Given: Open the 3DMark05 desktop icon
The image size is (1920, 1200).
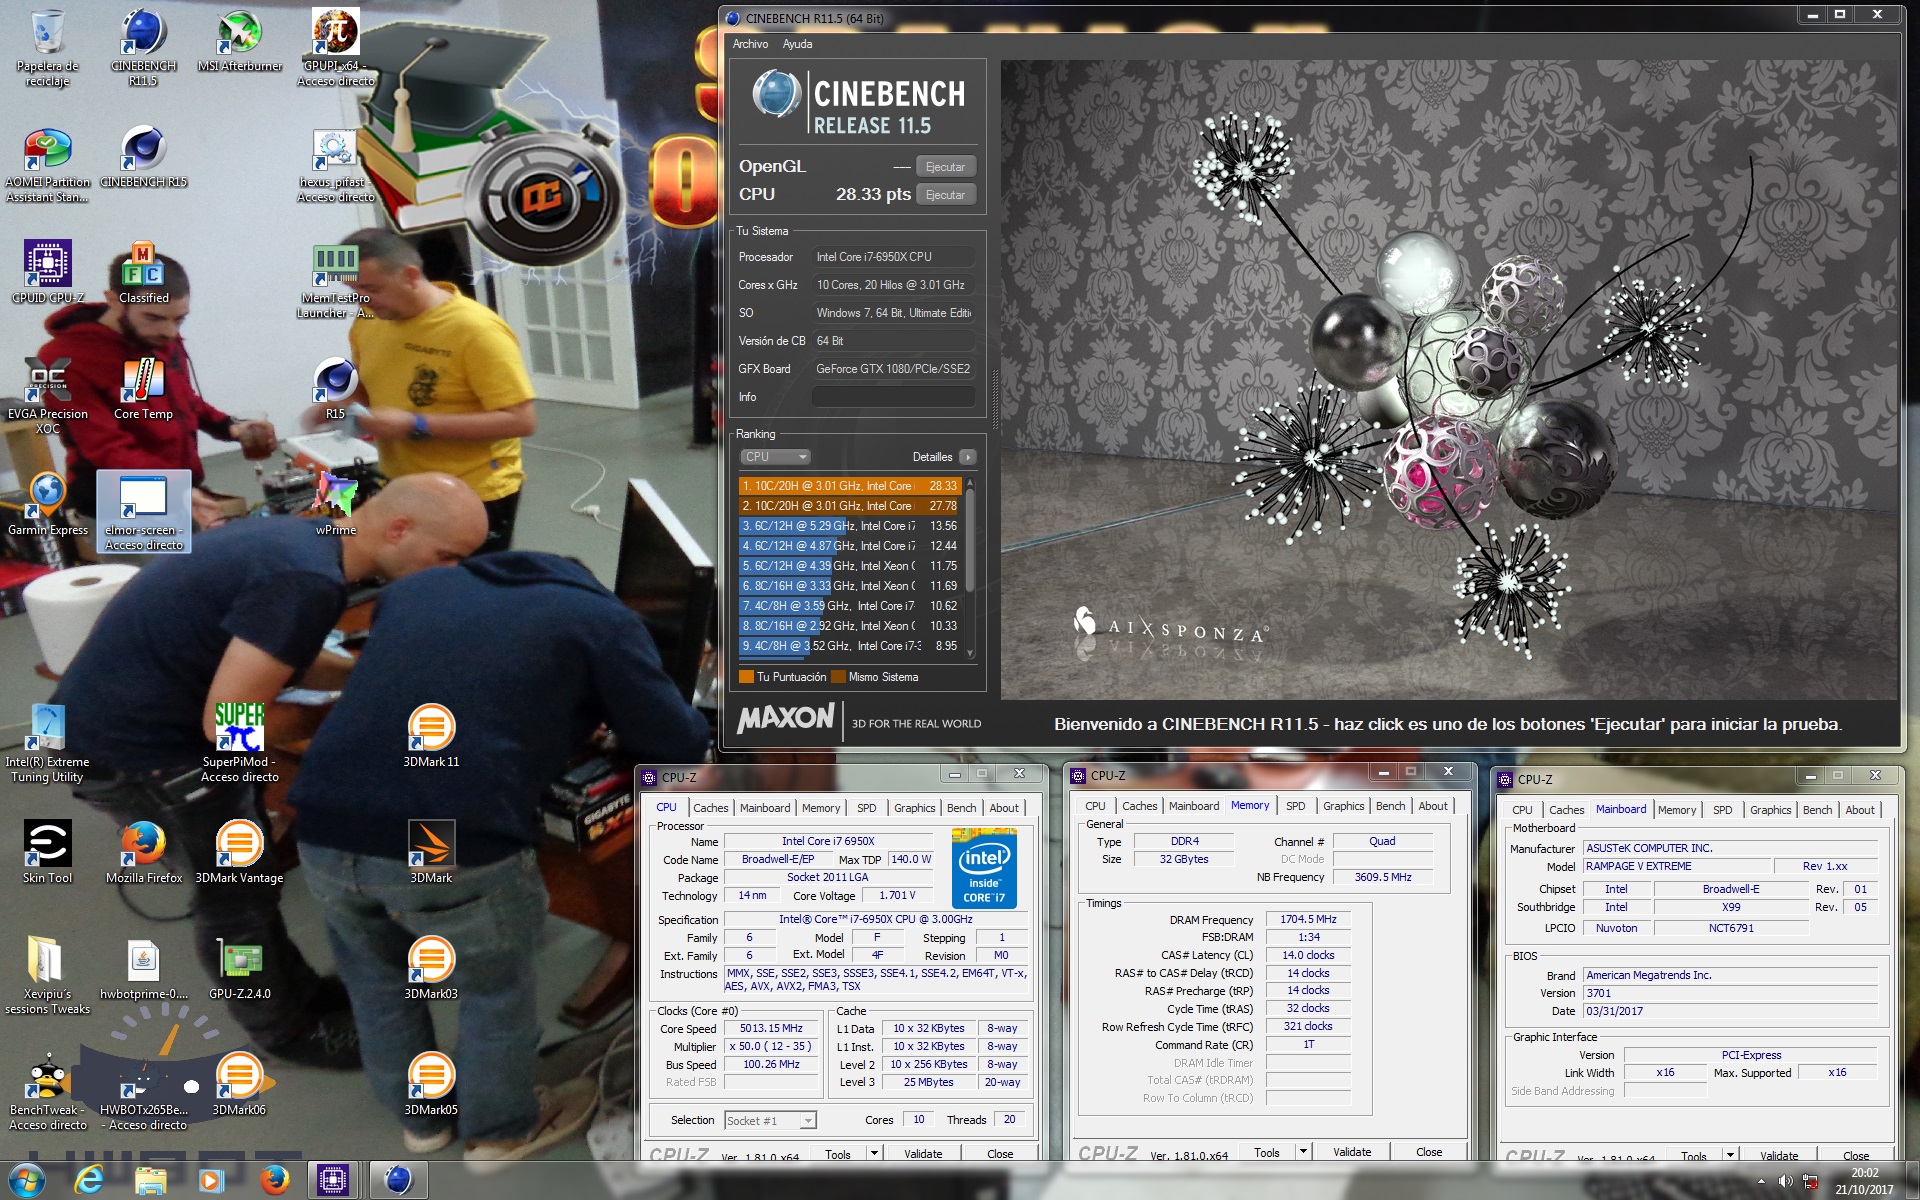Looking at the screenshot, I should (x=431, y=1083).
